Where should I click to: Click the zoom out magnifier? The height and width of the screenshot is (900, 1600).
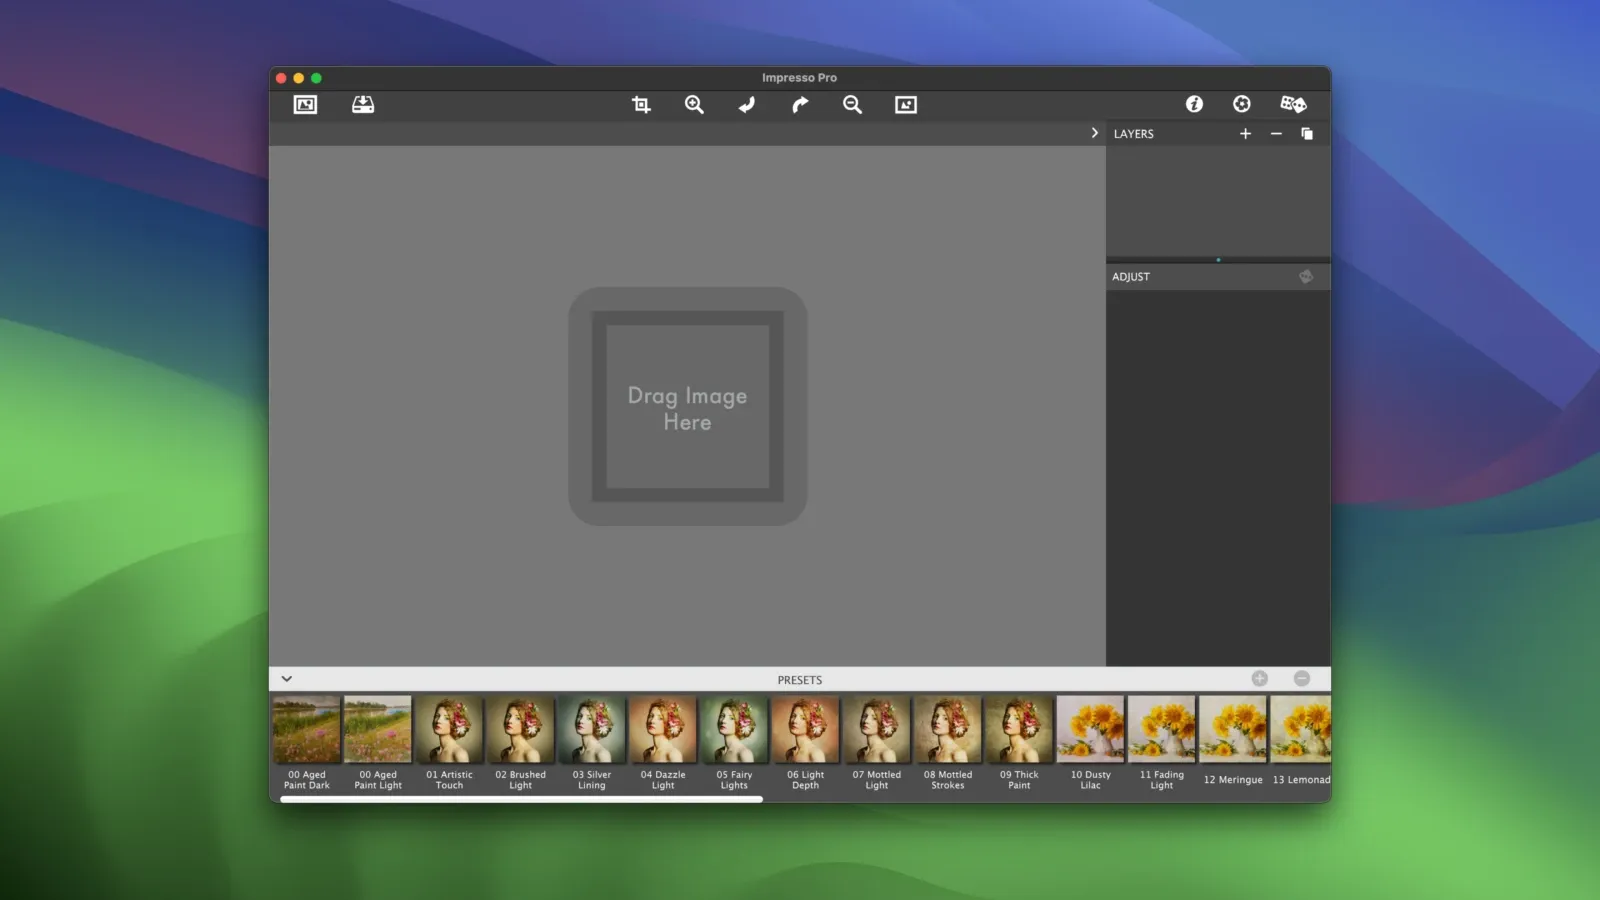(x=852, y=105)
